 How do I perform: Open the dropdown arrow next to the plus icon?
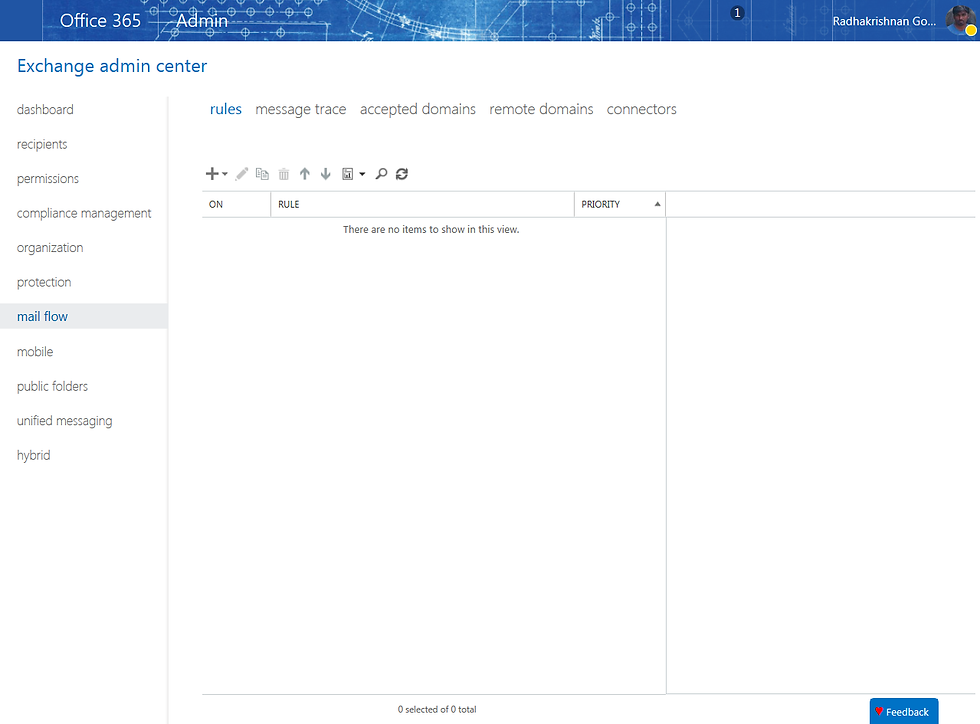[x=225, y=174]
